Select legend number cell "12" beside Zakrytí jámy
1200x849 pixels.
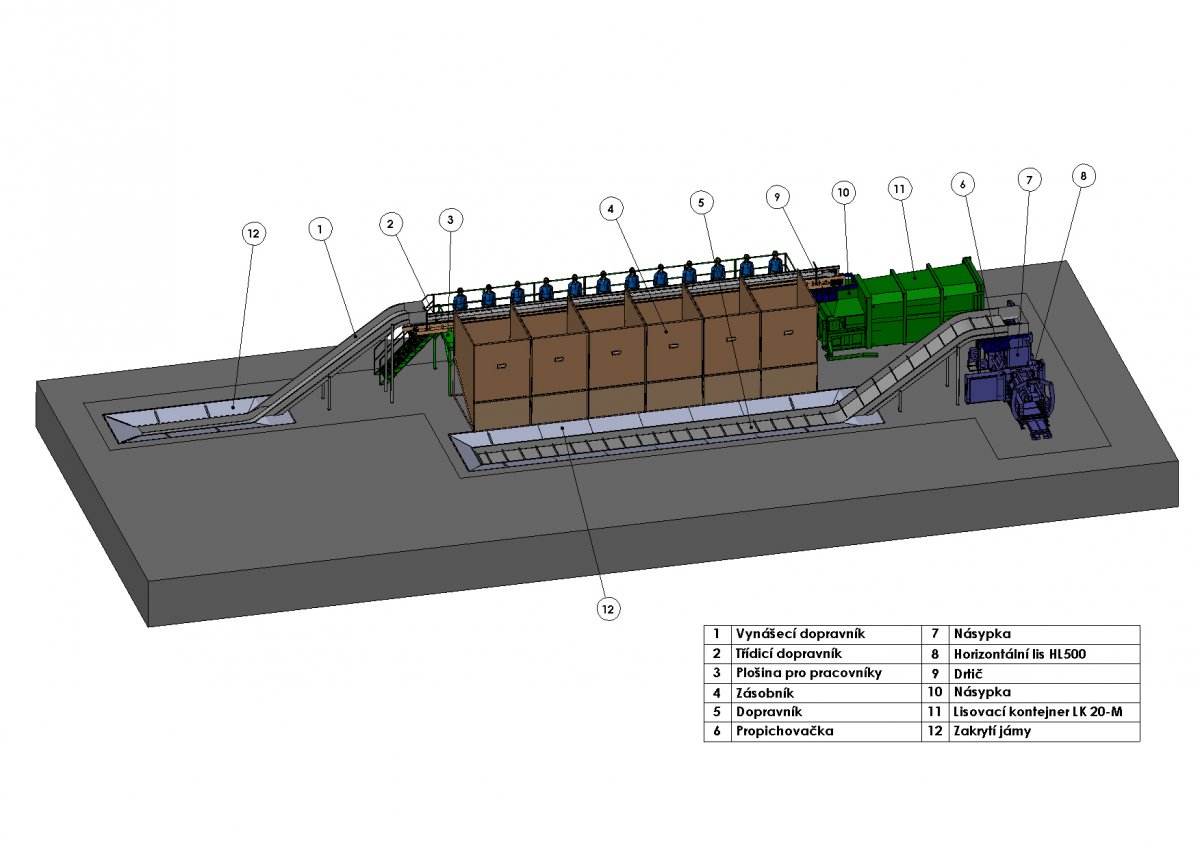point(934,731)
